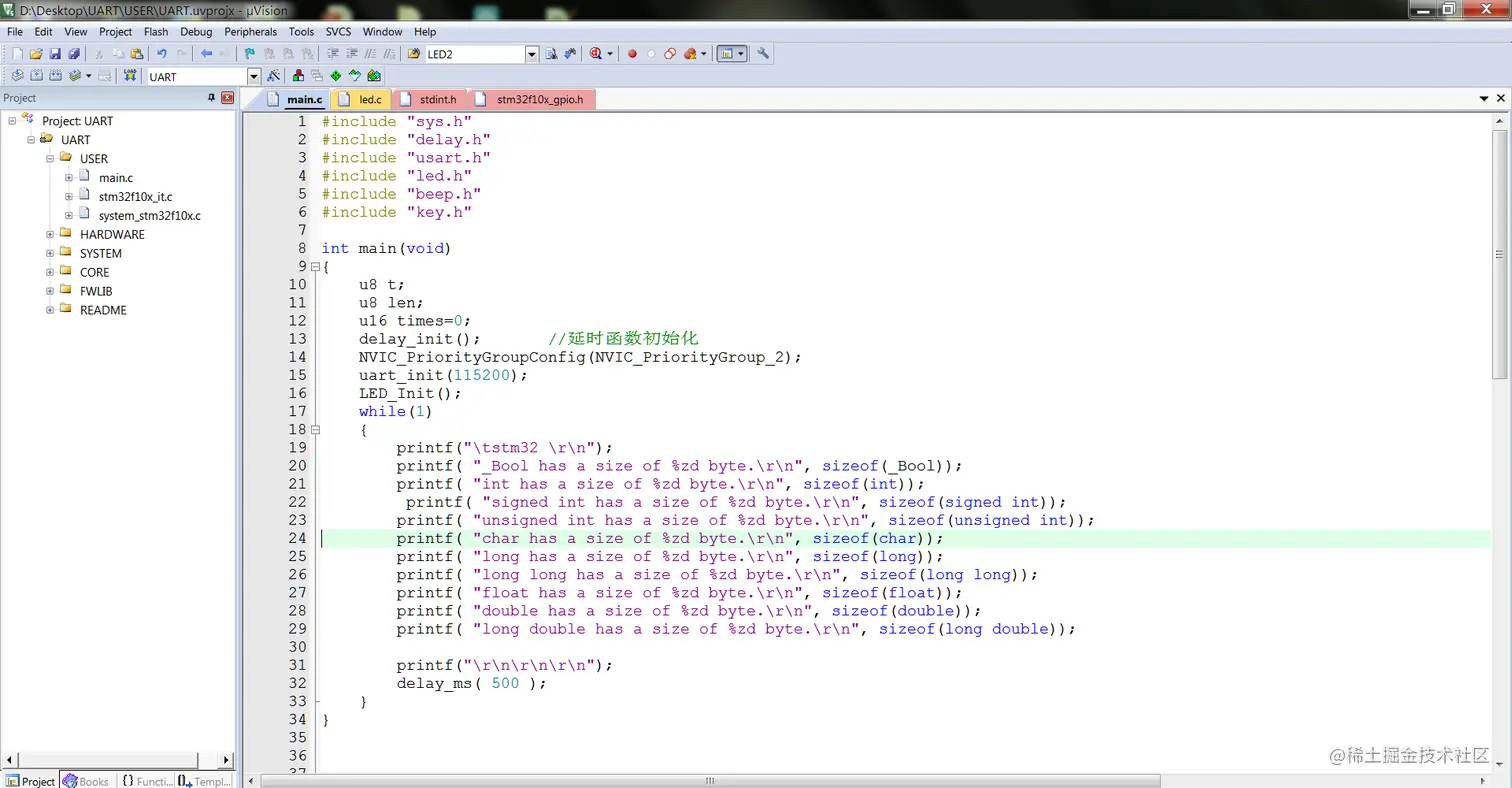Close the Project panel

(x=227, y=98)
